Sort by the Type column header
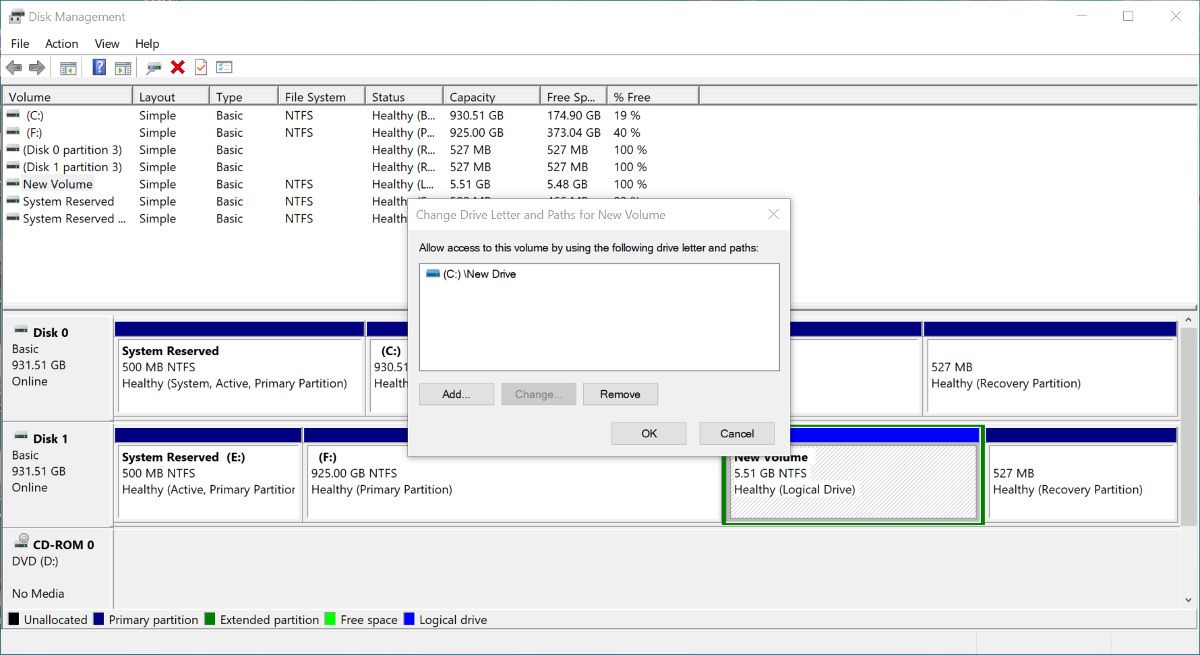 point(244,97)
